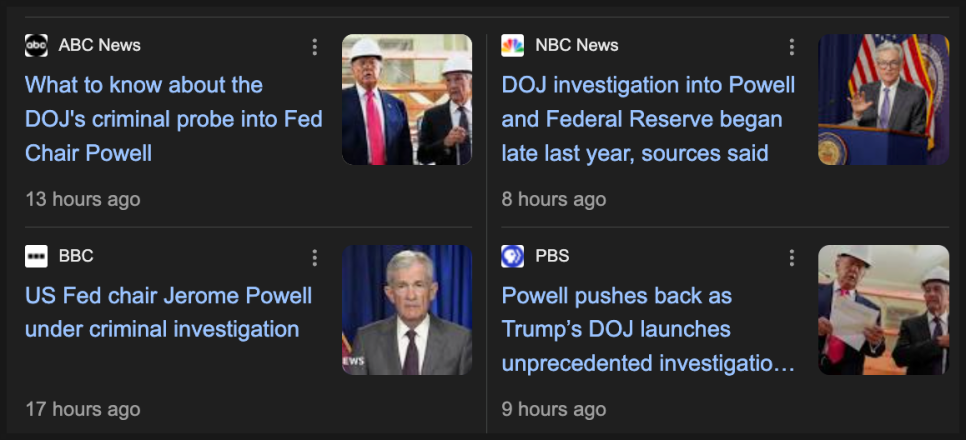This screenshot has width=966, height=440.
Task: Open the "US Fed chair Jerome Powell under criminal investigation" headline
Action: (x=168, y=312)
